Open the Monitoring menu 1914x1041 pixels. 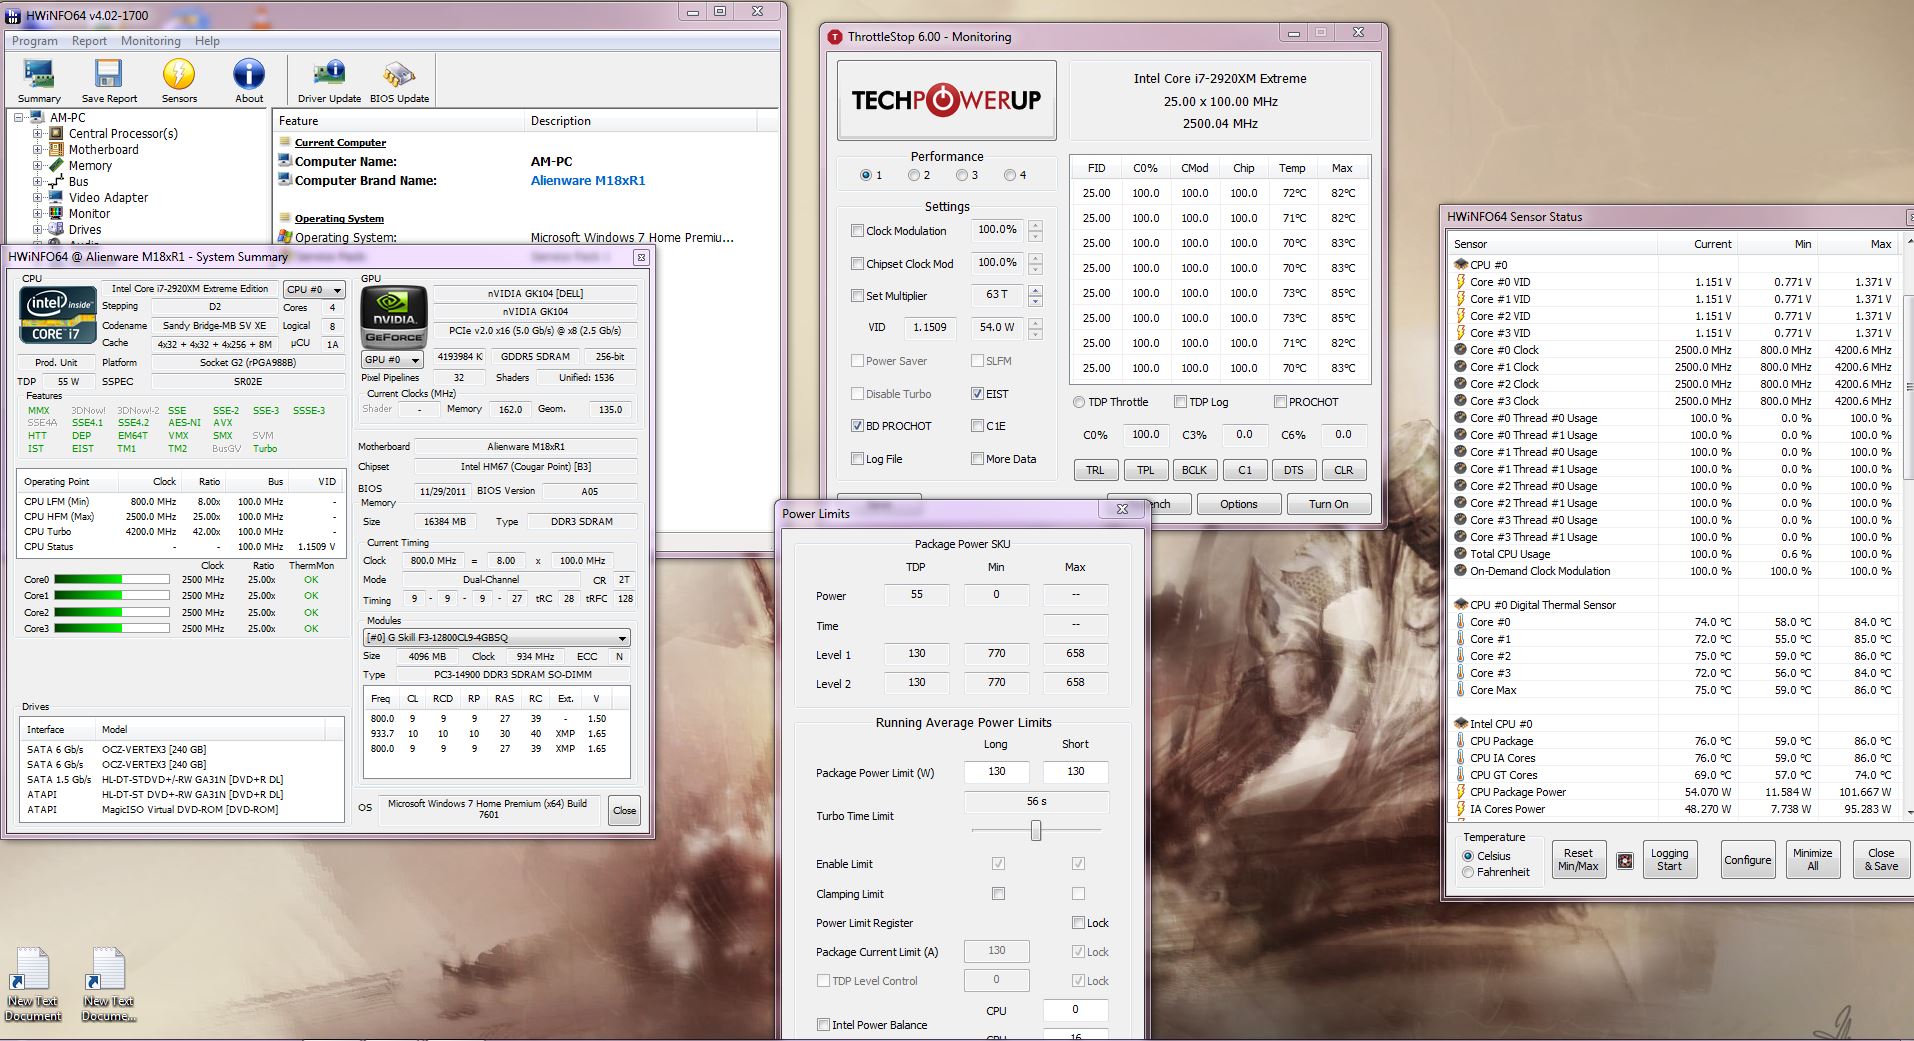[x=151, y=41]
